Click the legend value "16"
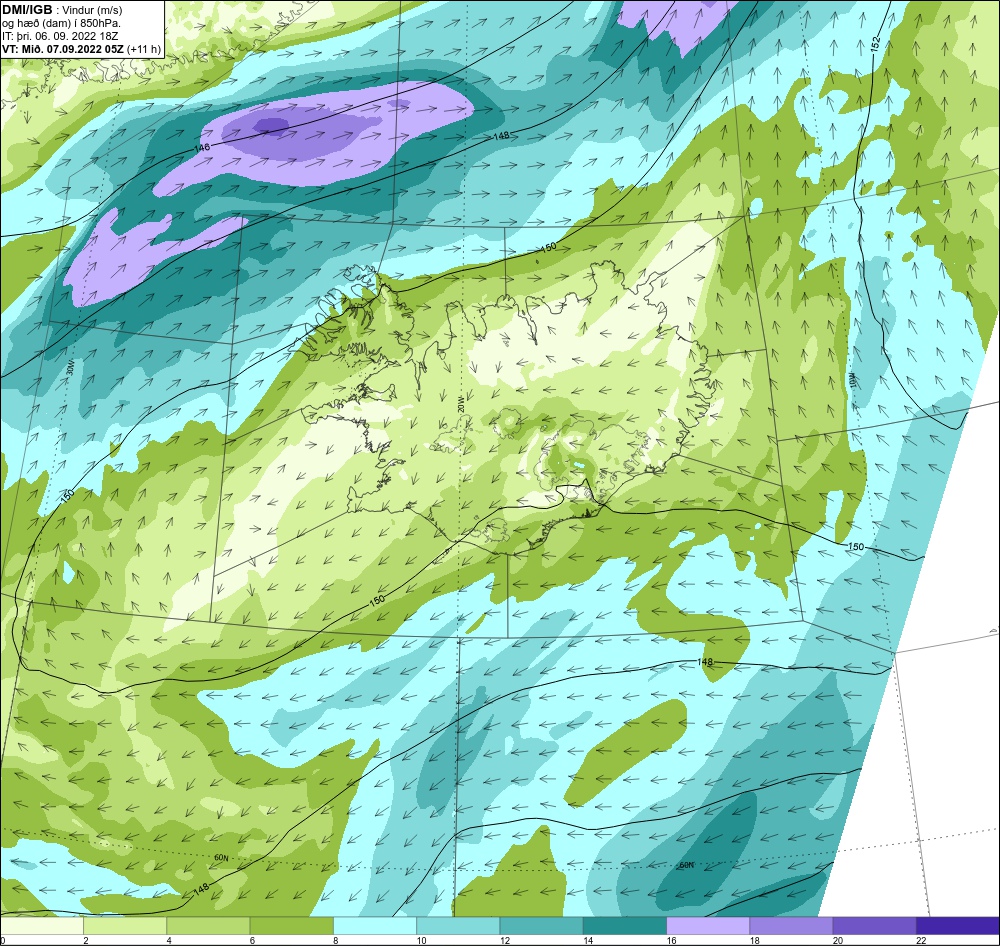 [x=672, y=940]
